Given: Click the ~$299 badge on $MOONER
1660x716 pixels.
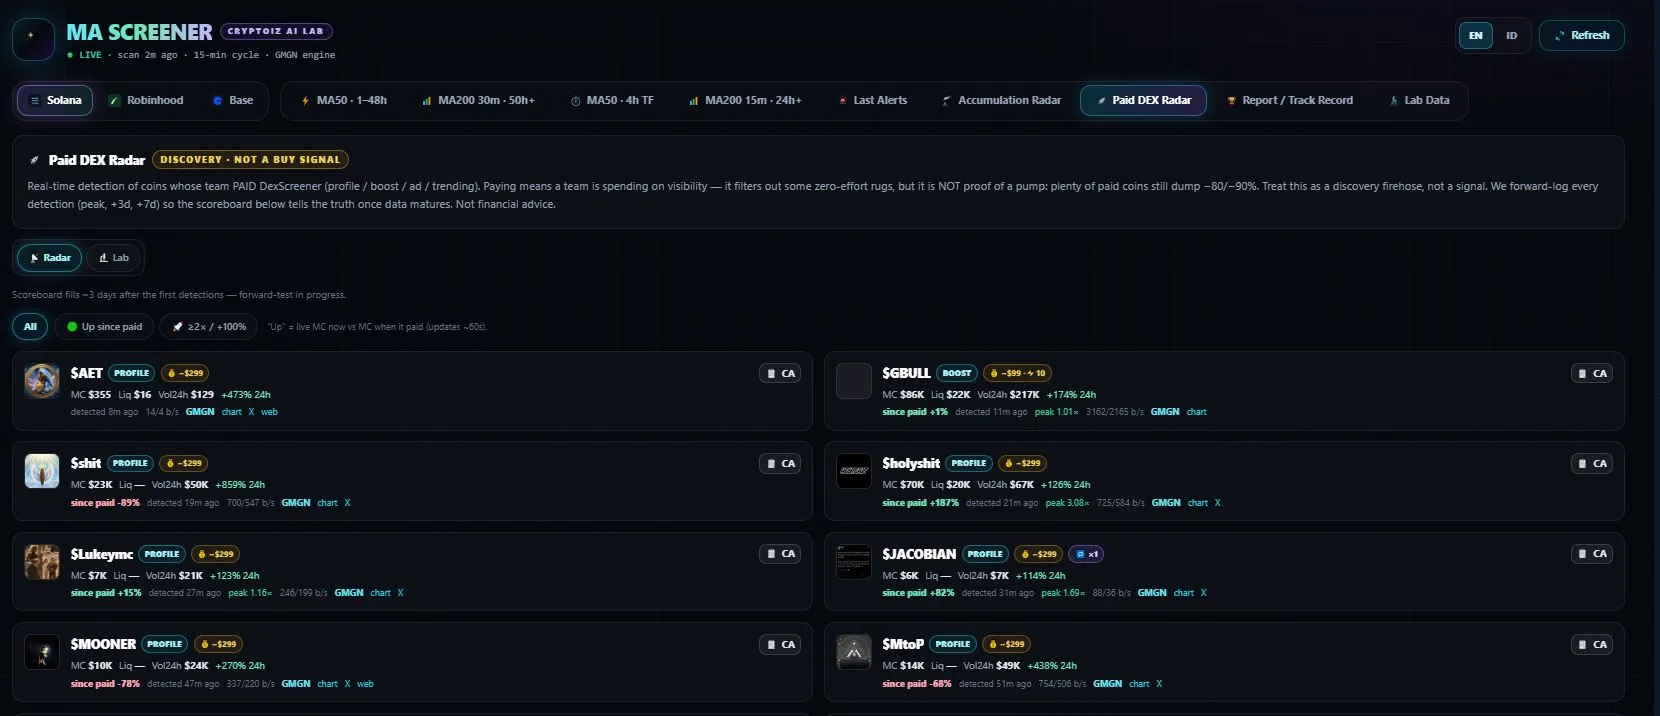Looking at the screenshot, I should pyautogui.click(x=218, y=644).
